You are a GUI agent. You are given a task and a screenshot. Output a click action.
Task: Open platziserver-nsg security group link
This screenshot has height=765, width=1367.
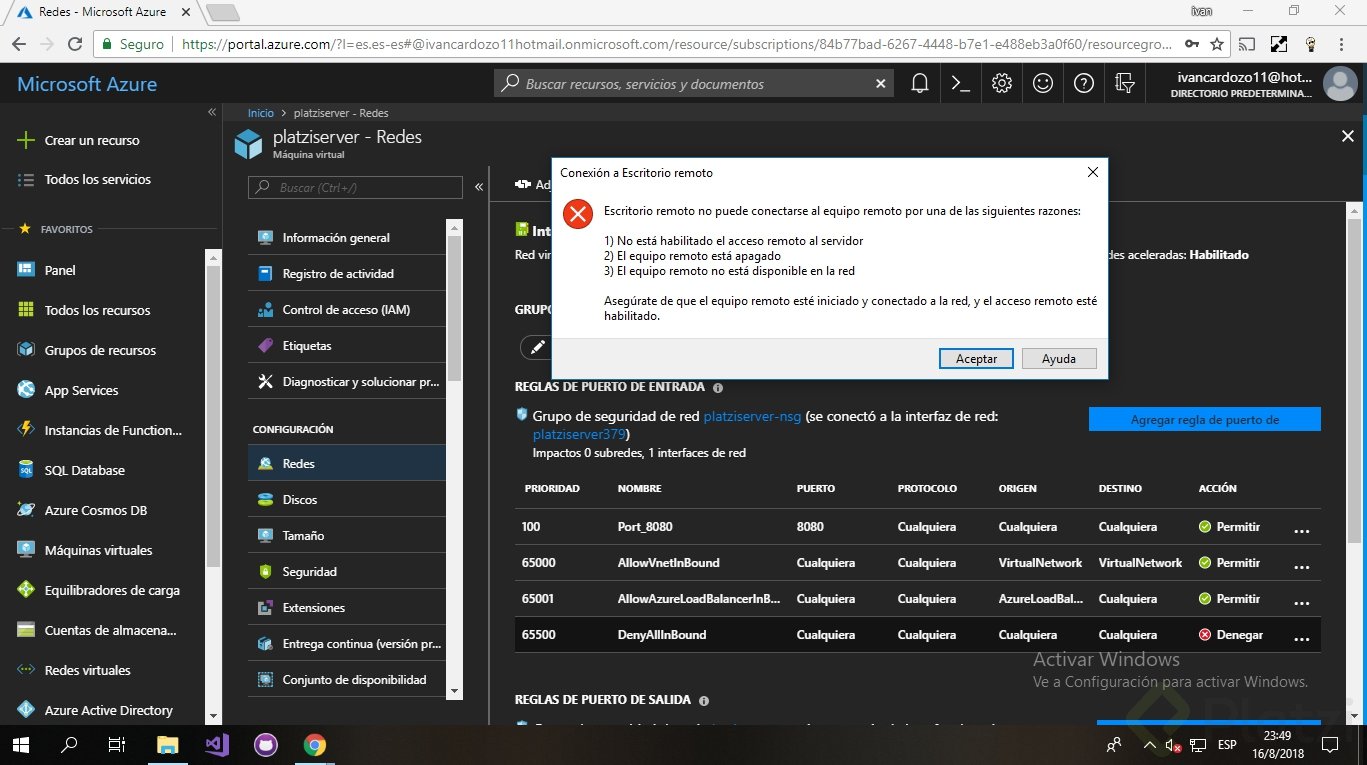pos(752,417)
